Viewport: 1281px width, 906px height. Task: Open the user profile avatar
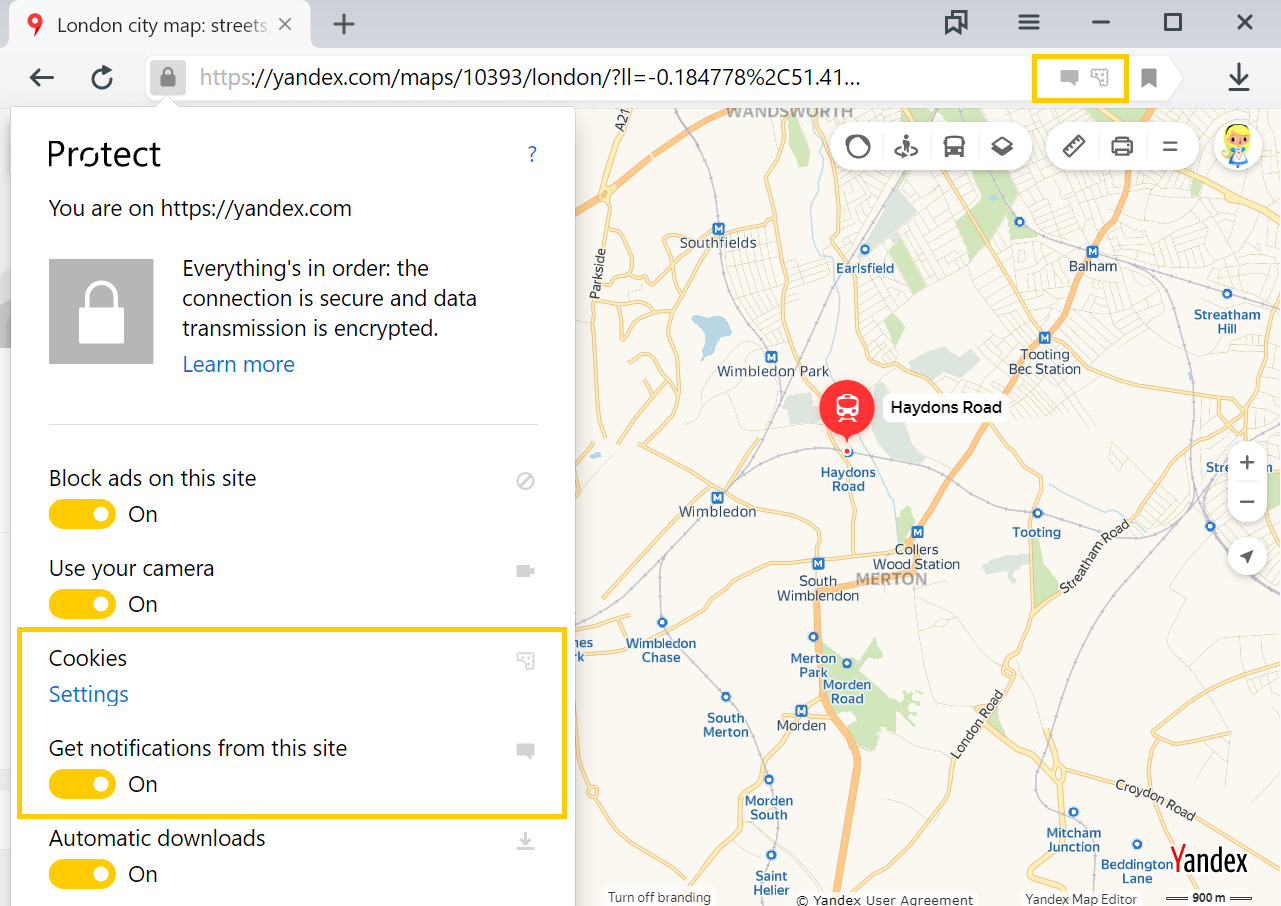pyautogui.click(x=1238, y=146)
